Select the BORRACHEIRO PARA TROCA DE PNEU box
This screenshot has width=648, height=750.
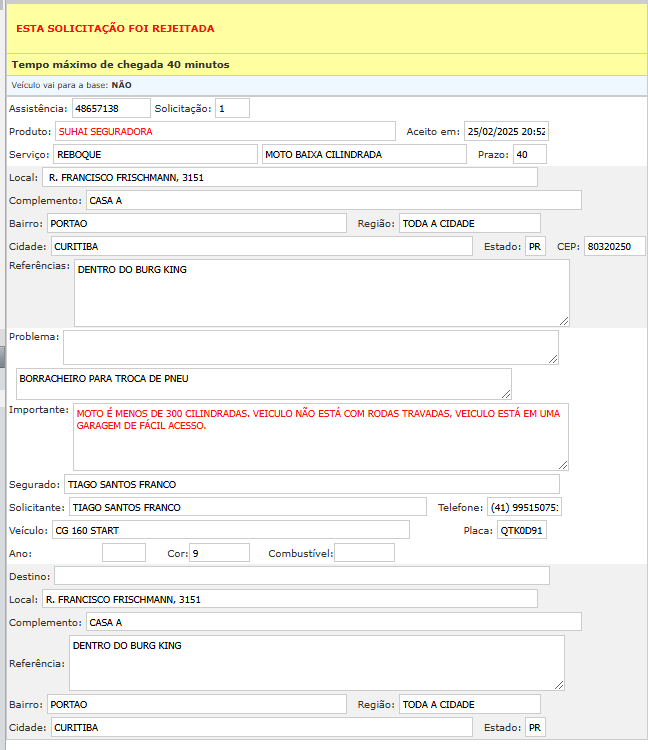coord(263,383)
